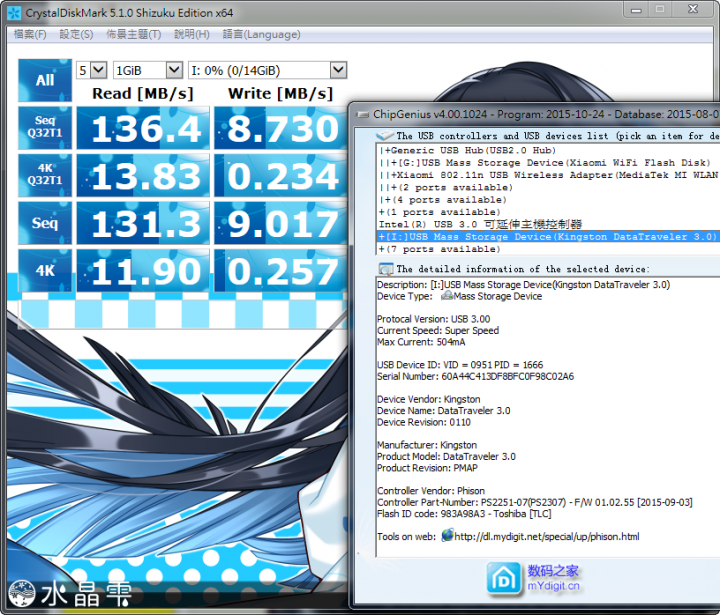Click the All benchmark button
720x615 pixels.
(x=45, y=80)
